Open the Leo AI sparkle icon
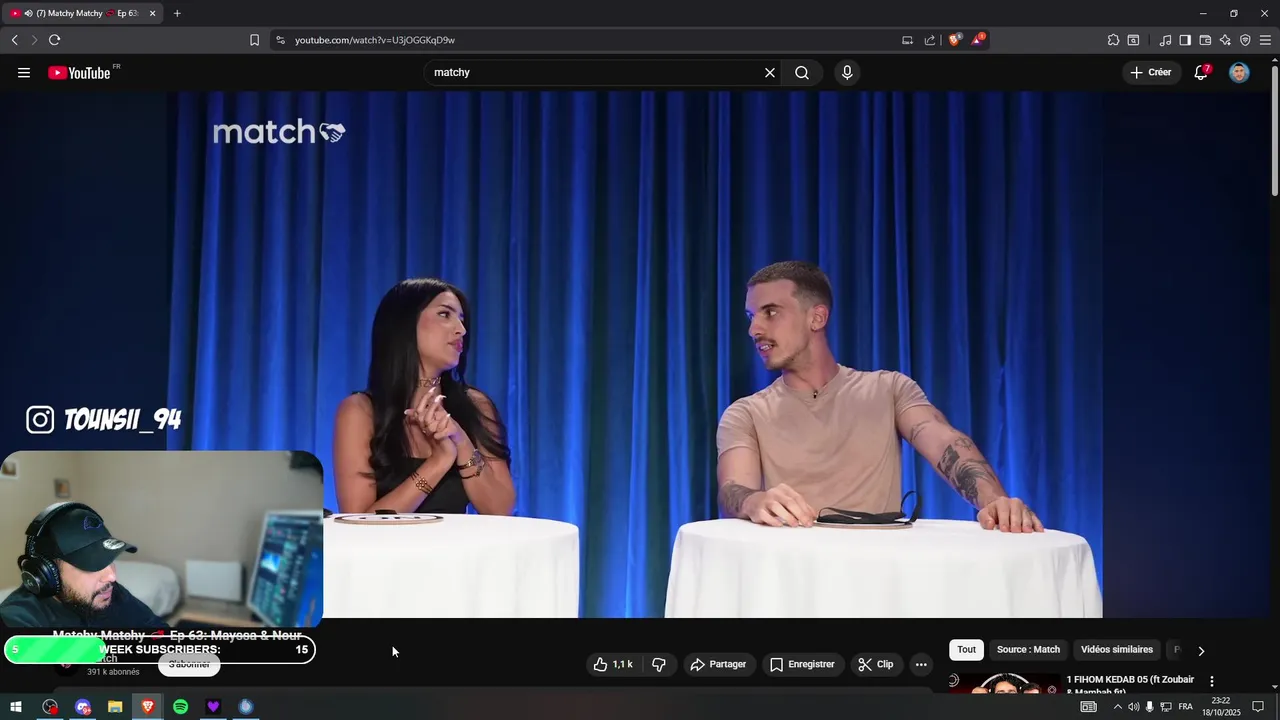 pos(1225,40)
